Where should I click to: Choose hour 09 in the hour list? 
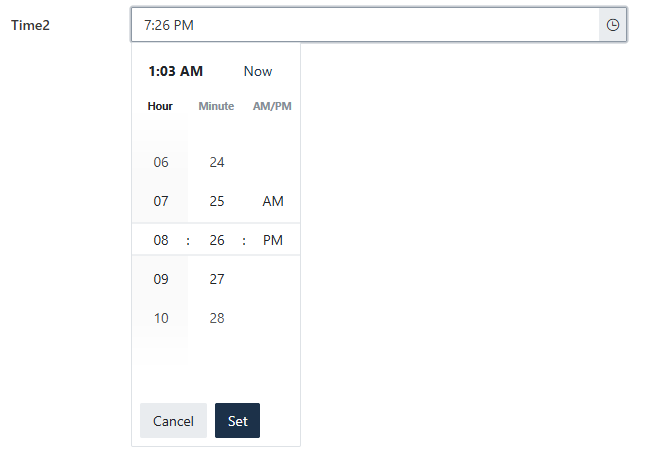coord(161,279)
